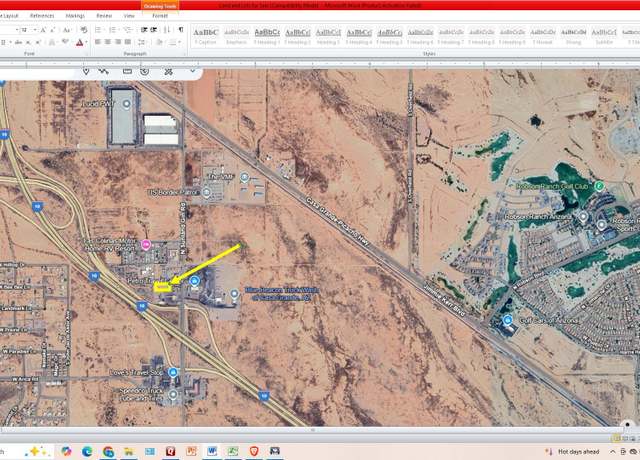Apply the Heading 2 style
640x460 pixels.
pos(298,36)
